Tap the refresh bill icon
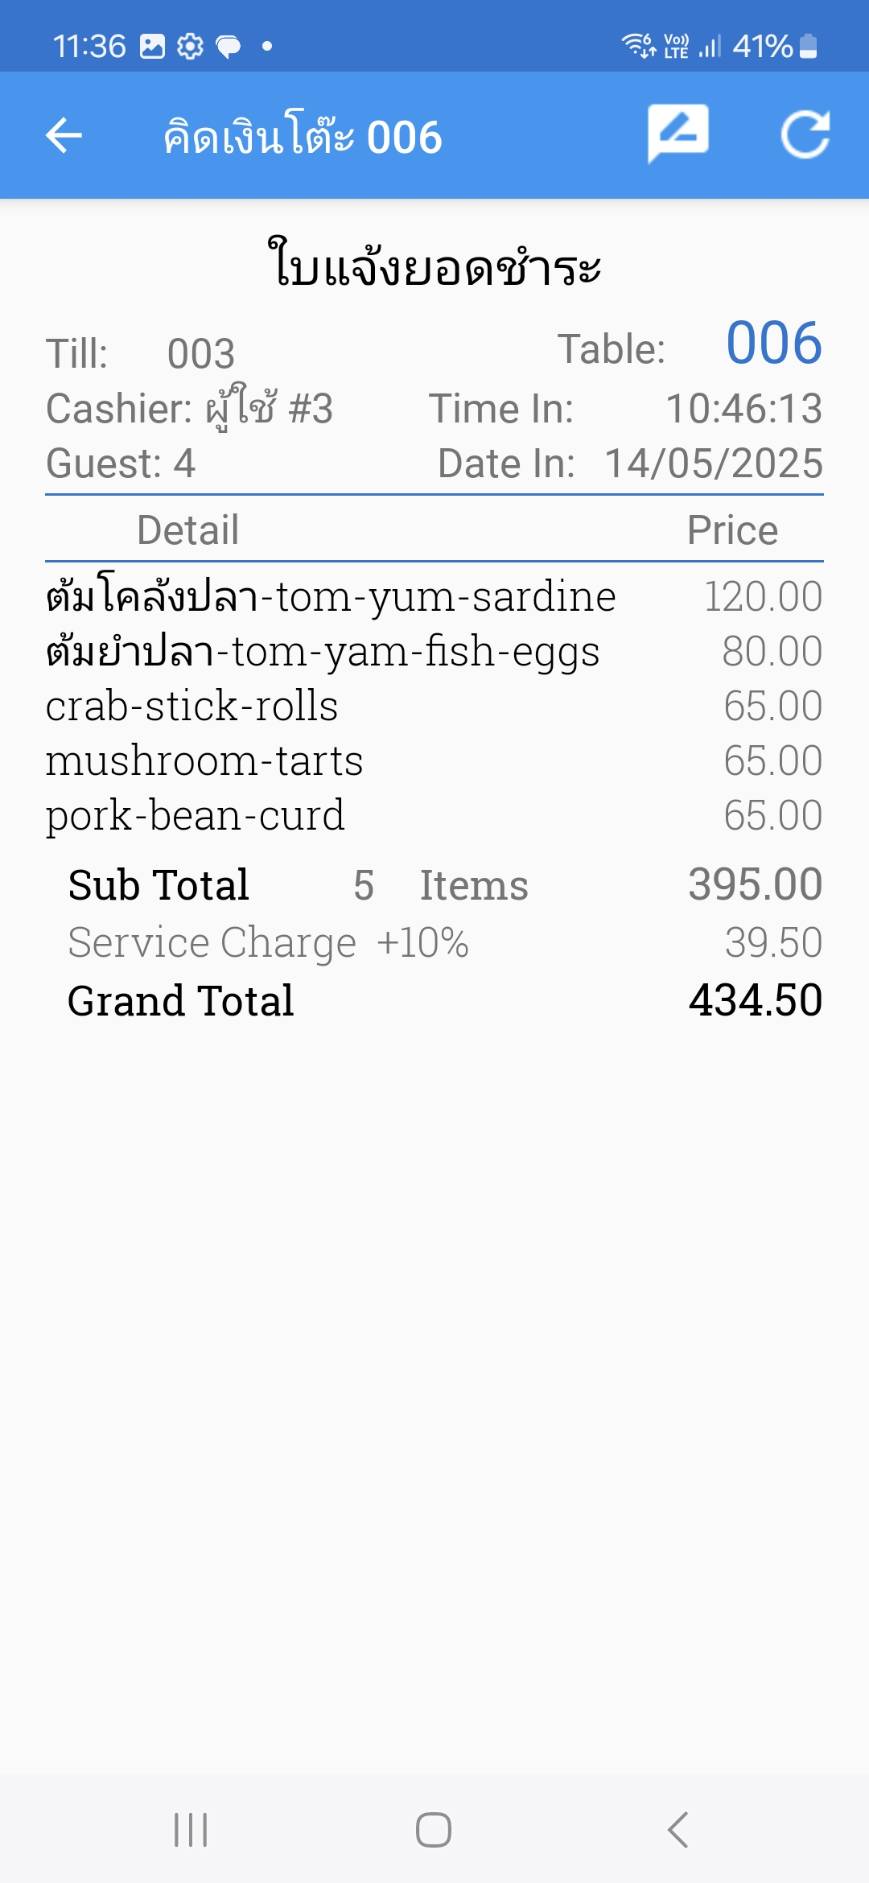 (805, 135)
